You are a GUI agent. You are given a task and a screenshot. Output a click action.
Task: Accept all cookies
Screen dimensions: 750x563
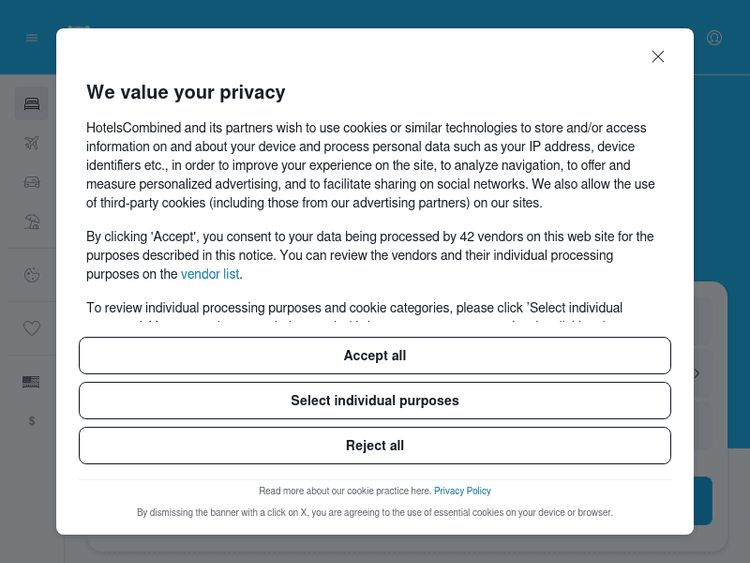coord(375,356)
